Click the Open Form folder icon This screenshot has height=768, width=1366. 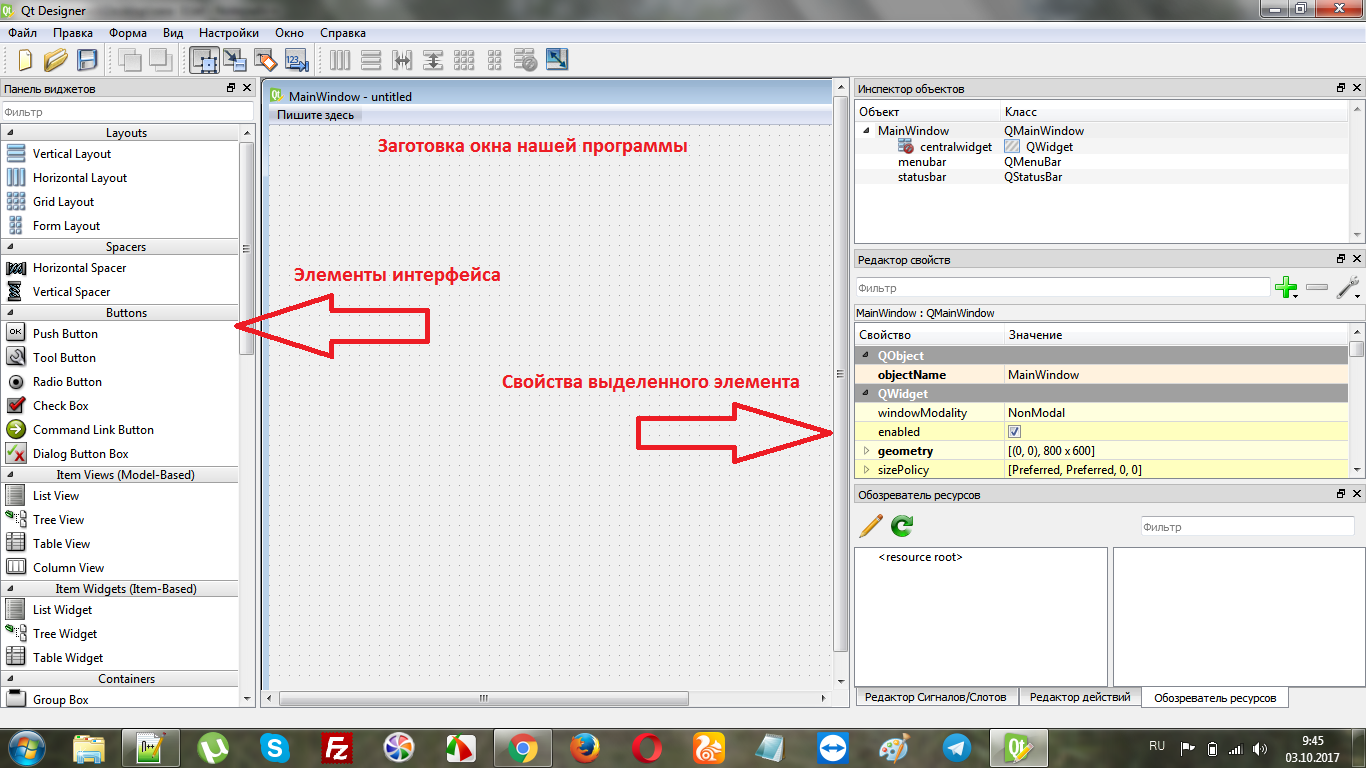pyautogui.click(x=56, y=60)
